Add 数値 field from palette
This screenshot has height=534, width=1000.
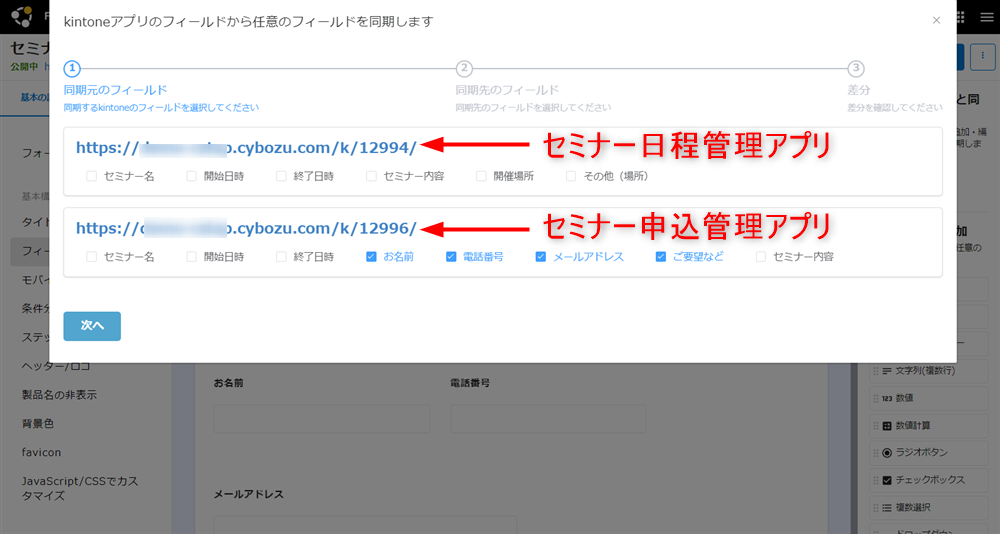pyautogui.click(x=929, y=398)
